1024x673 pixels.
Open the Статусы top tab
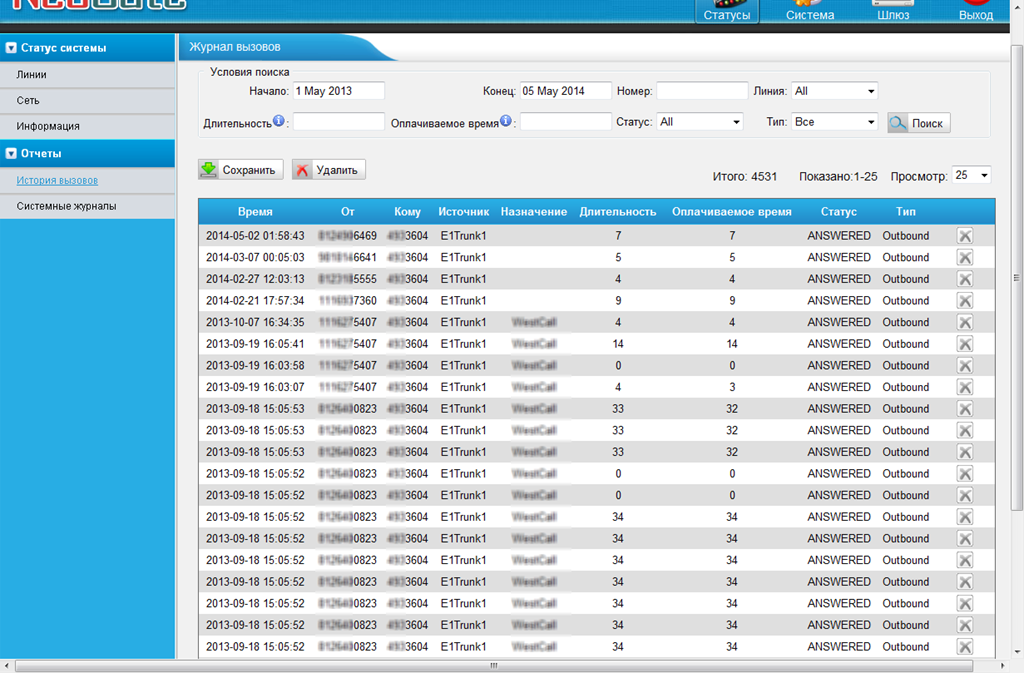tap(727, 12)
